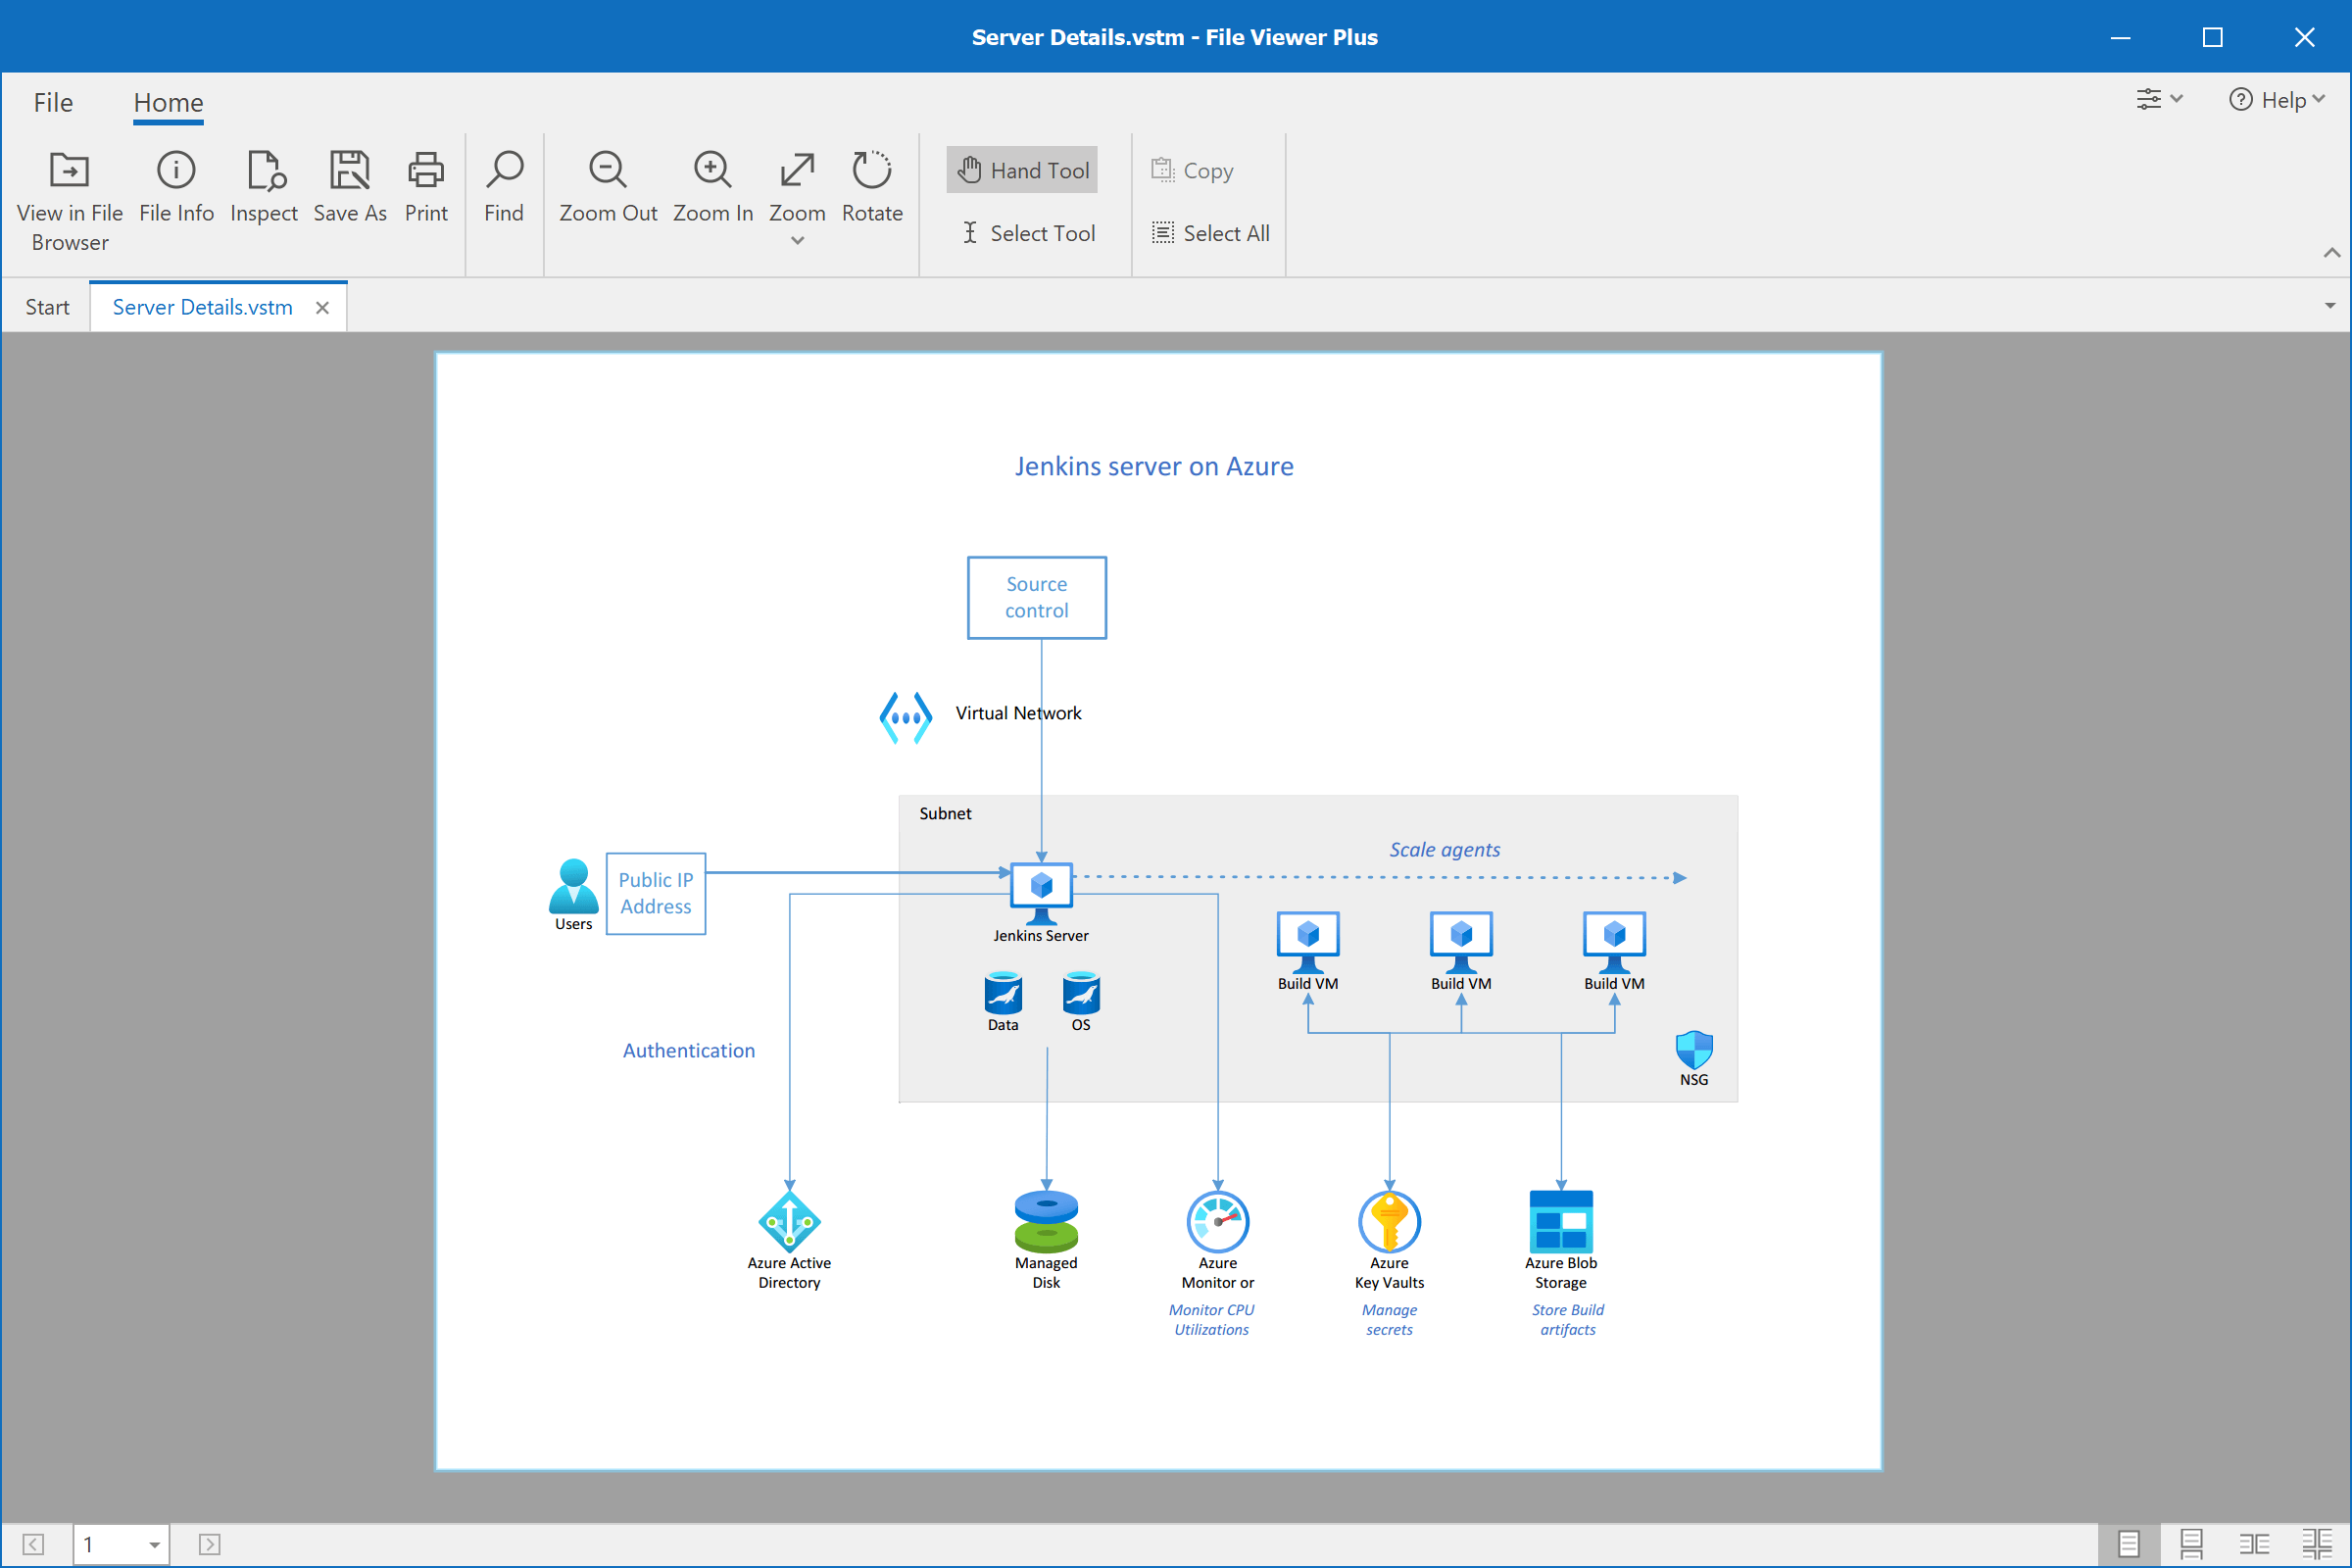2352x1568 pixels.
Task: Toggle the Hand Tool
Action: 1021,170
